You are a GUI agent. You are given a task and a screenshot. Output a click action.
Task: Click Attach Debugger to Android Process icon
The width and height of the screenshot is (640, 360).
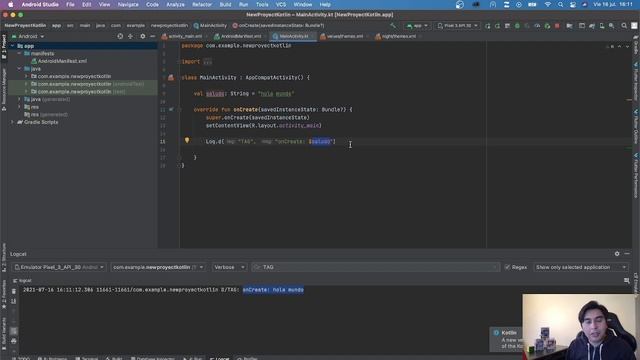pyautogui.click(x=547, y=25)
